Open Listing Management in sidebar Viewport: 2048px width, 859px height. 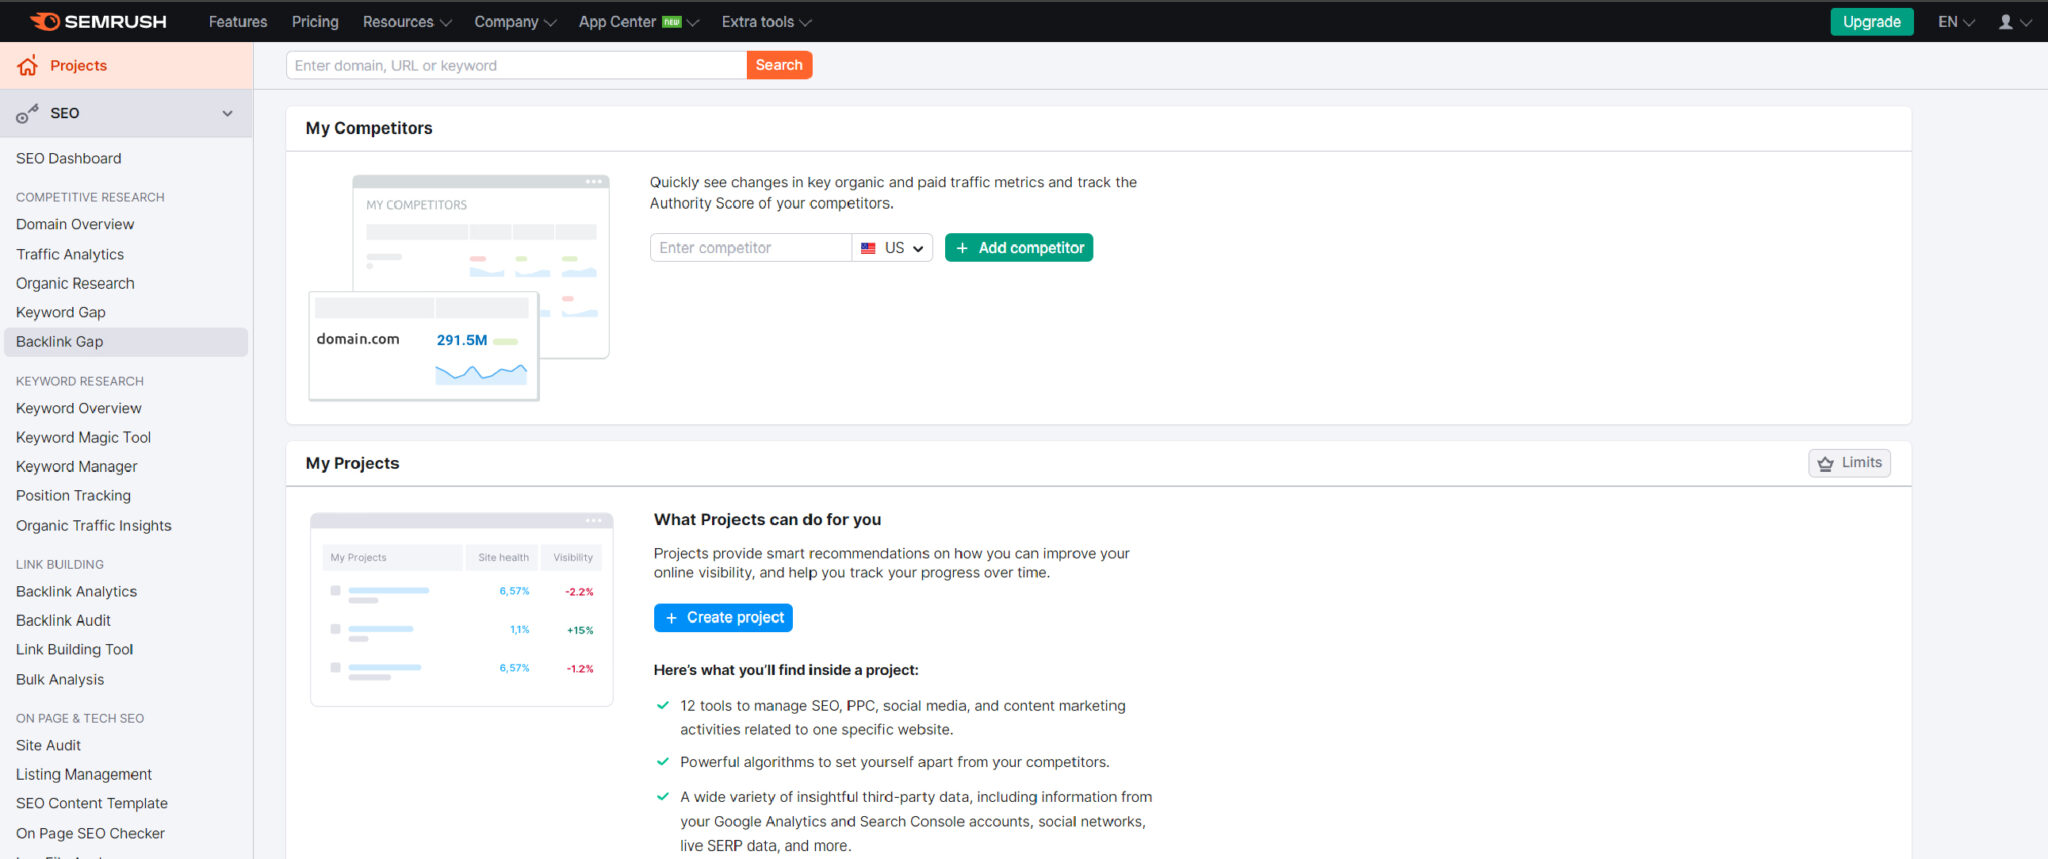(x=84, y=774)
